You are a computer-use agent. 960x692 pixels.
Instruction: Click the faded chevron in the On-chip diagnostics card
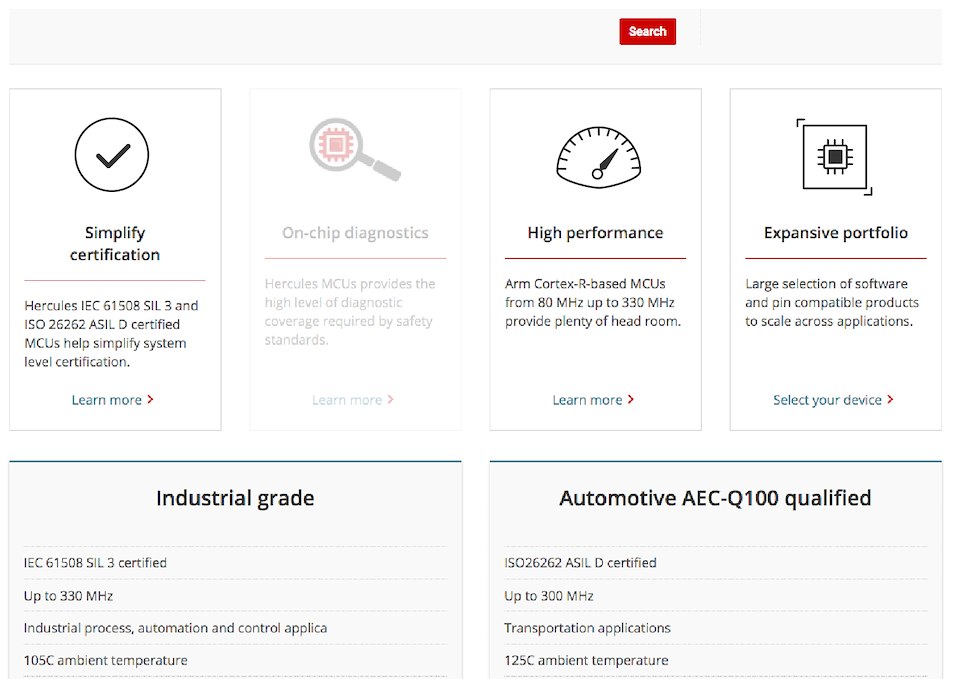coord(390,400)
